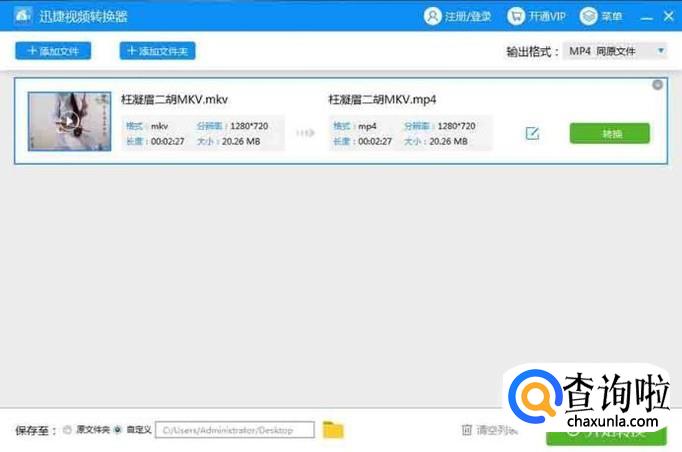Click the 添加文件 button

[x=53, y=51]
